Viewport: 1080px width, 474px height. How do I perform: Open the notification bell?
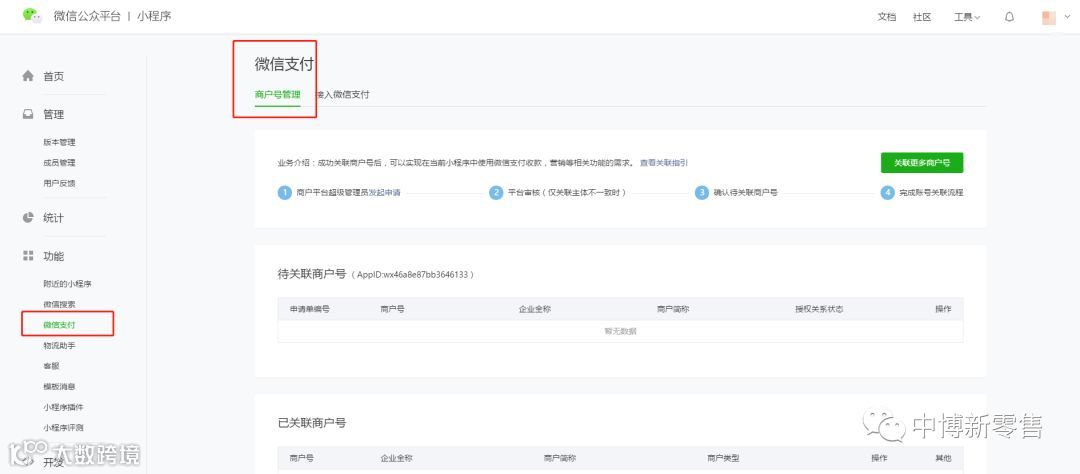point(1010,17)
